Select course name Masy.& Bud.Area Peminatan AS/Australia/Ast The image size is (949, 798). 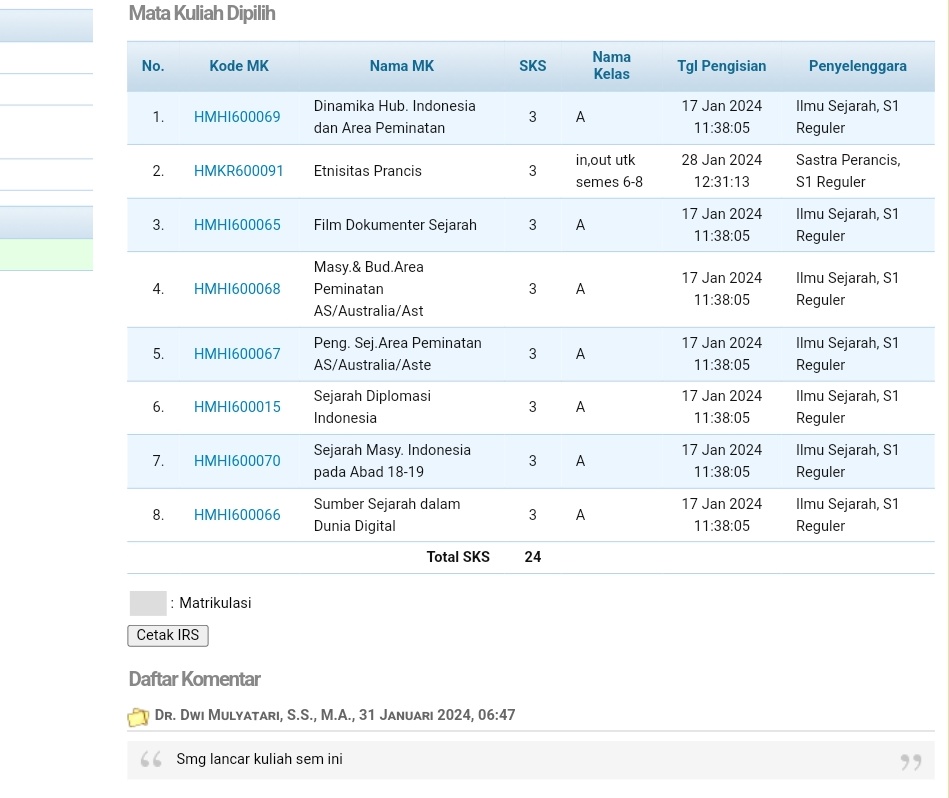(369, 289)
